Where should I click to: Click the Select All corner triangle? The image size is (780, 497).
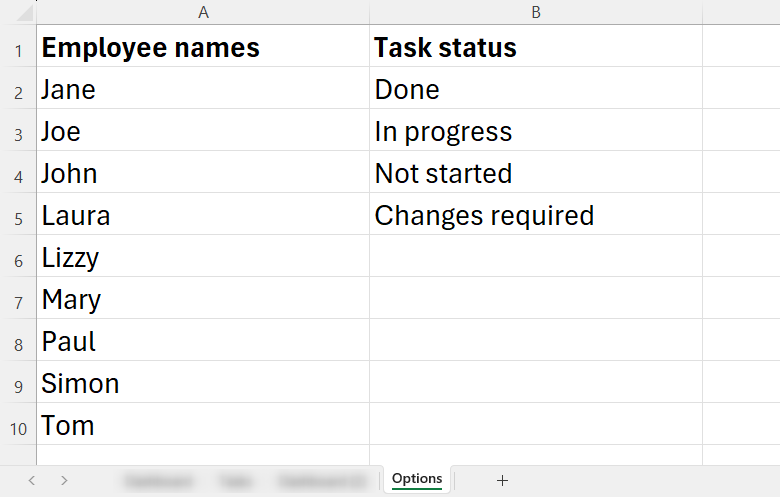[x=25, y=12]
